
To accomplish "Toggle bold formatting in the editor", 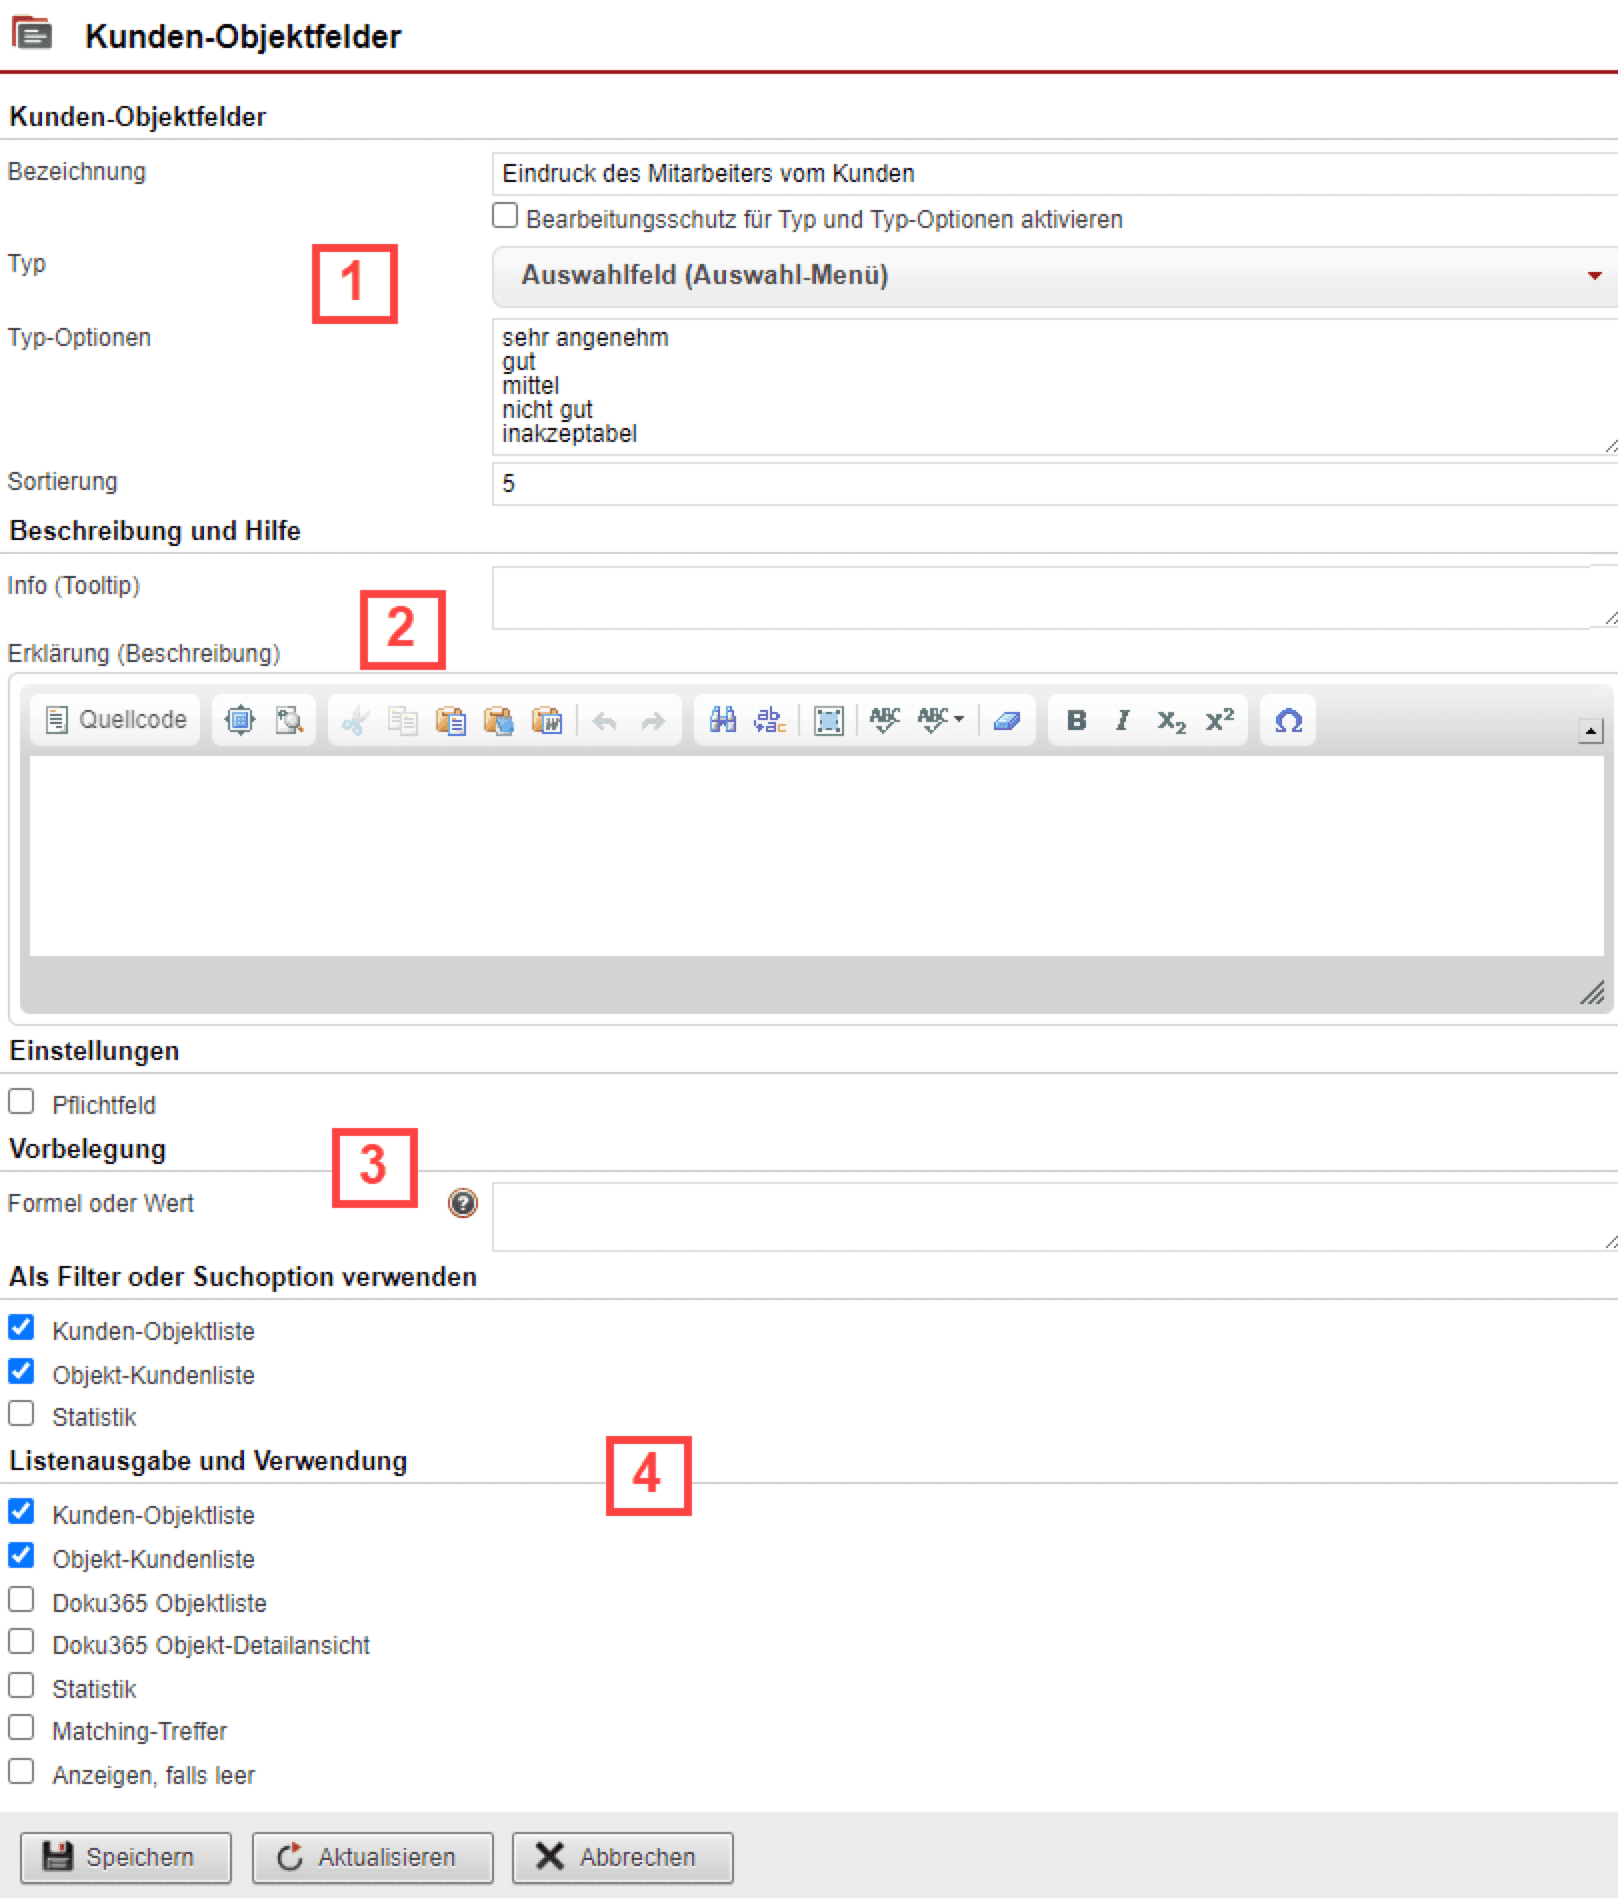I will [1076, 720].
